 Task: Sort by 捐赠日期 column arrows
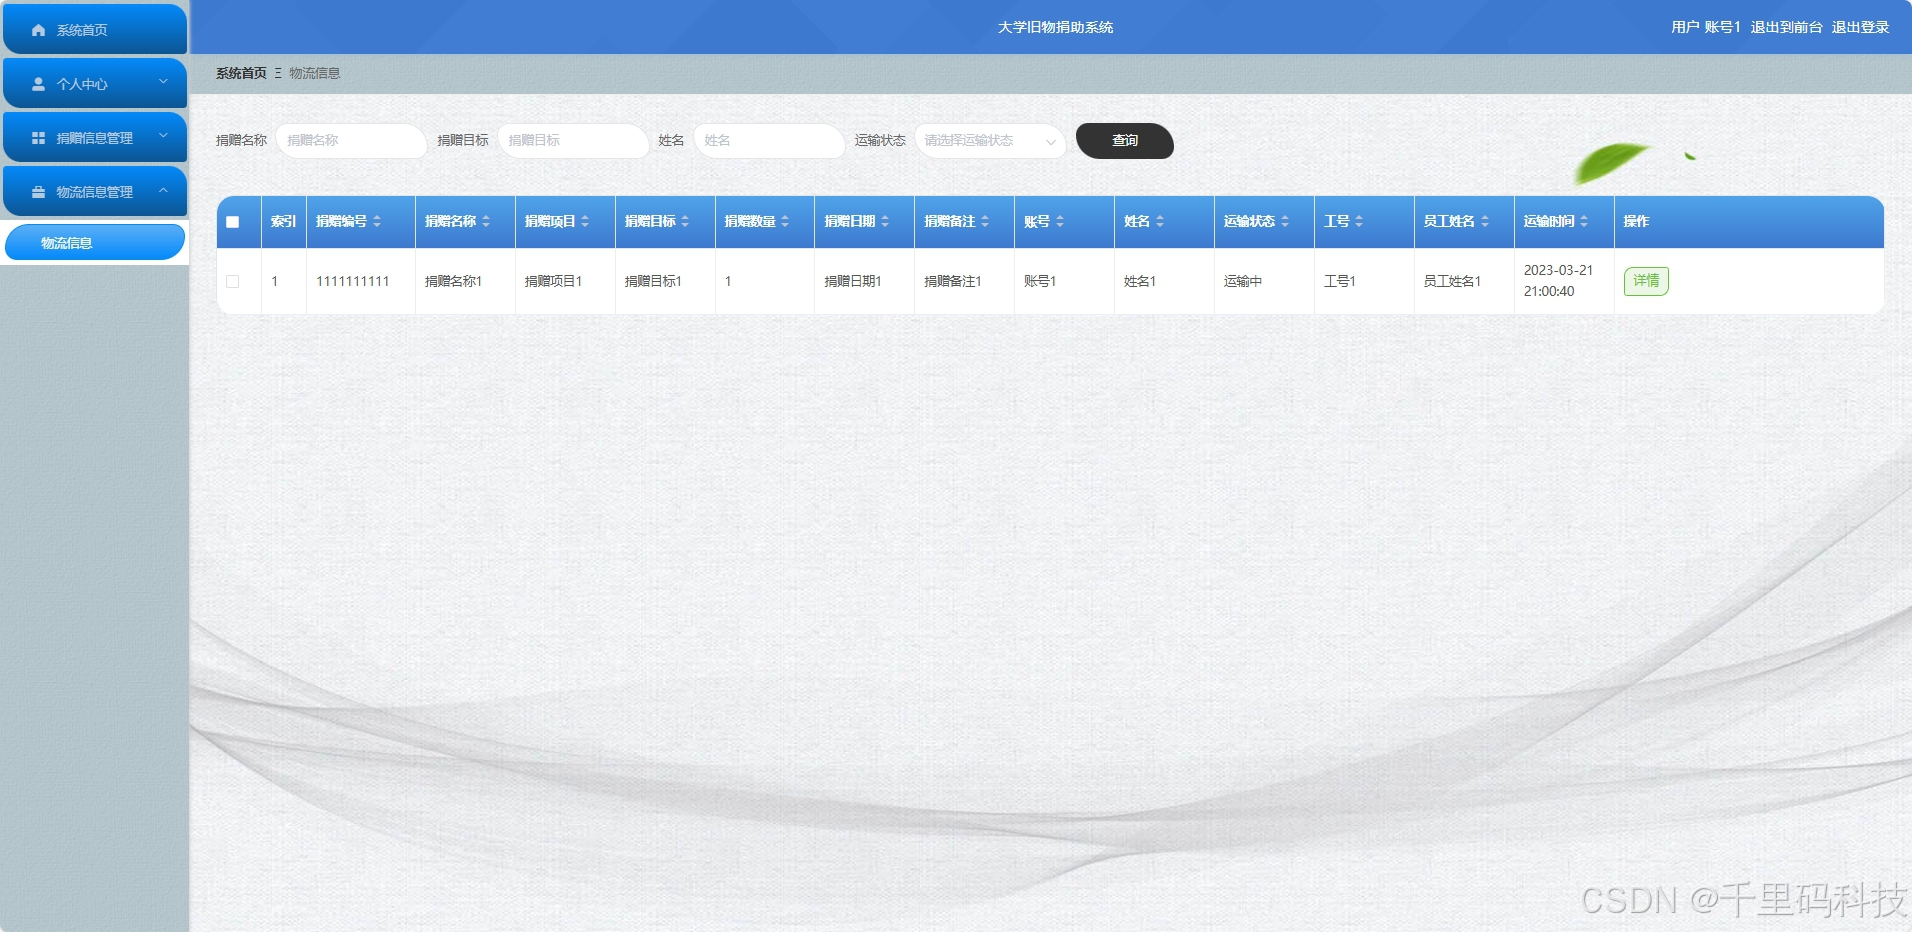885,221
